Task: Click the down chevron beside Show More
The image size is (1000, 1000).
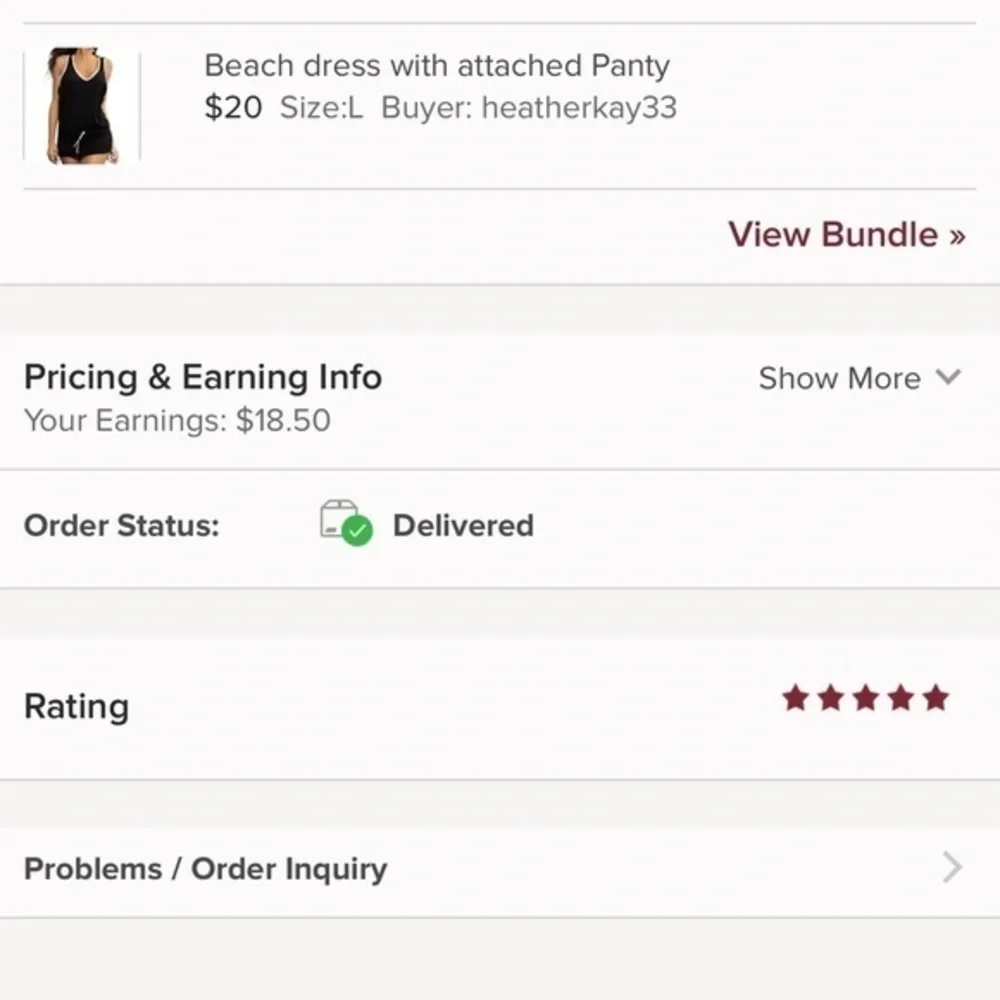Action: coord(948,377)
